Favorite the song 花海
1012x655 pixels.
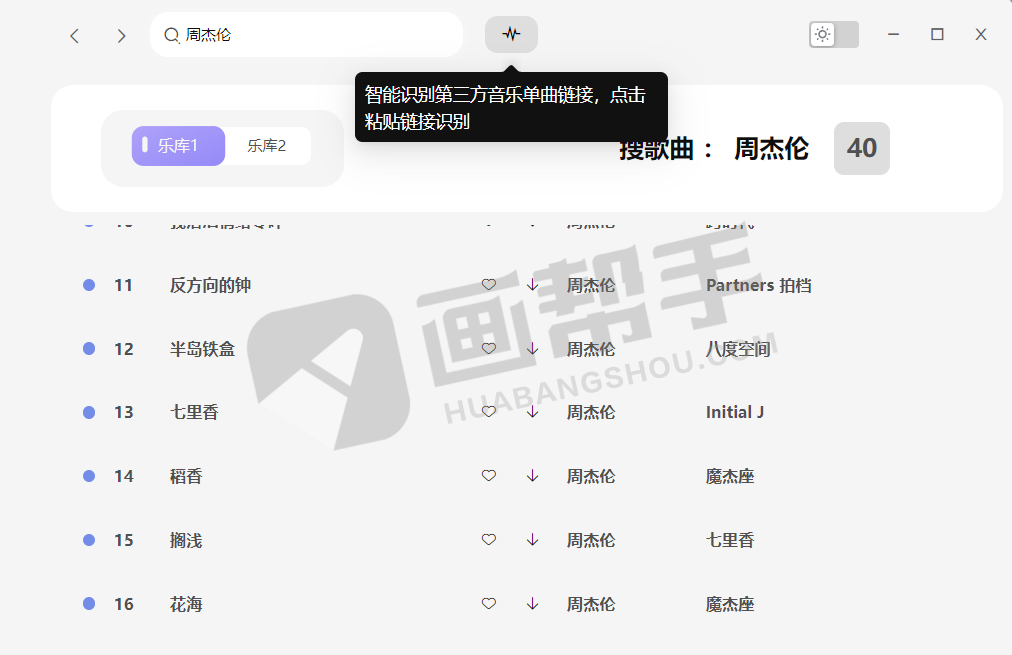tap(489, 603)
